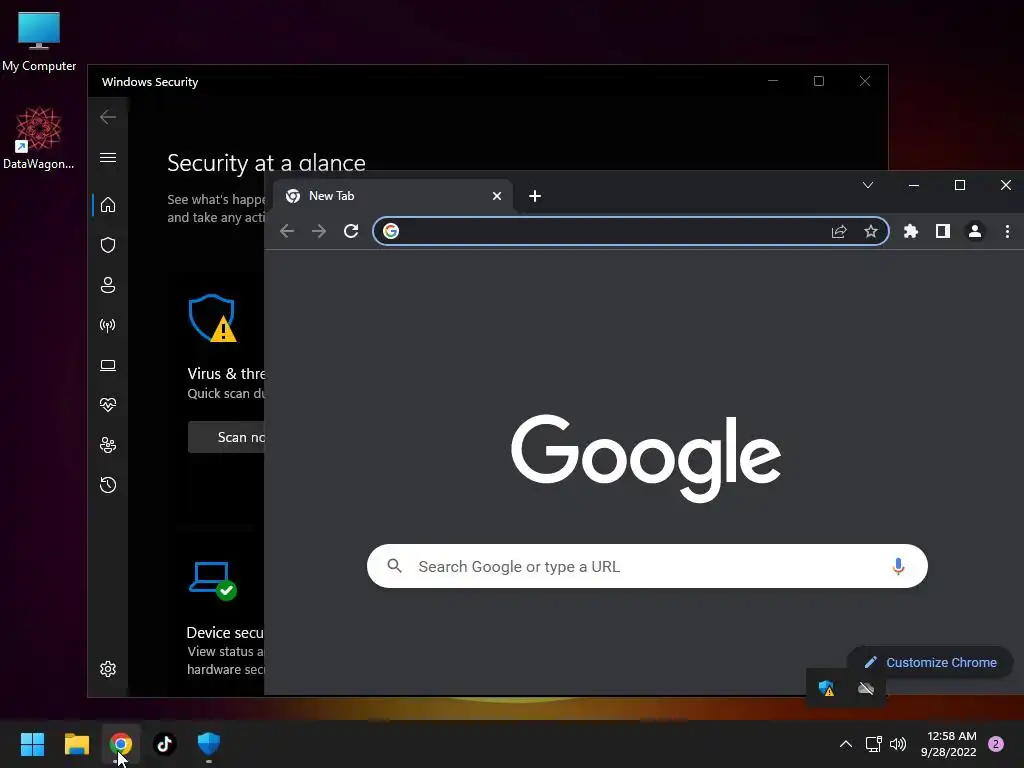Open Firewall & network protection icon in sidebar
1024x768 pixels.
coord(108,325)
